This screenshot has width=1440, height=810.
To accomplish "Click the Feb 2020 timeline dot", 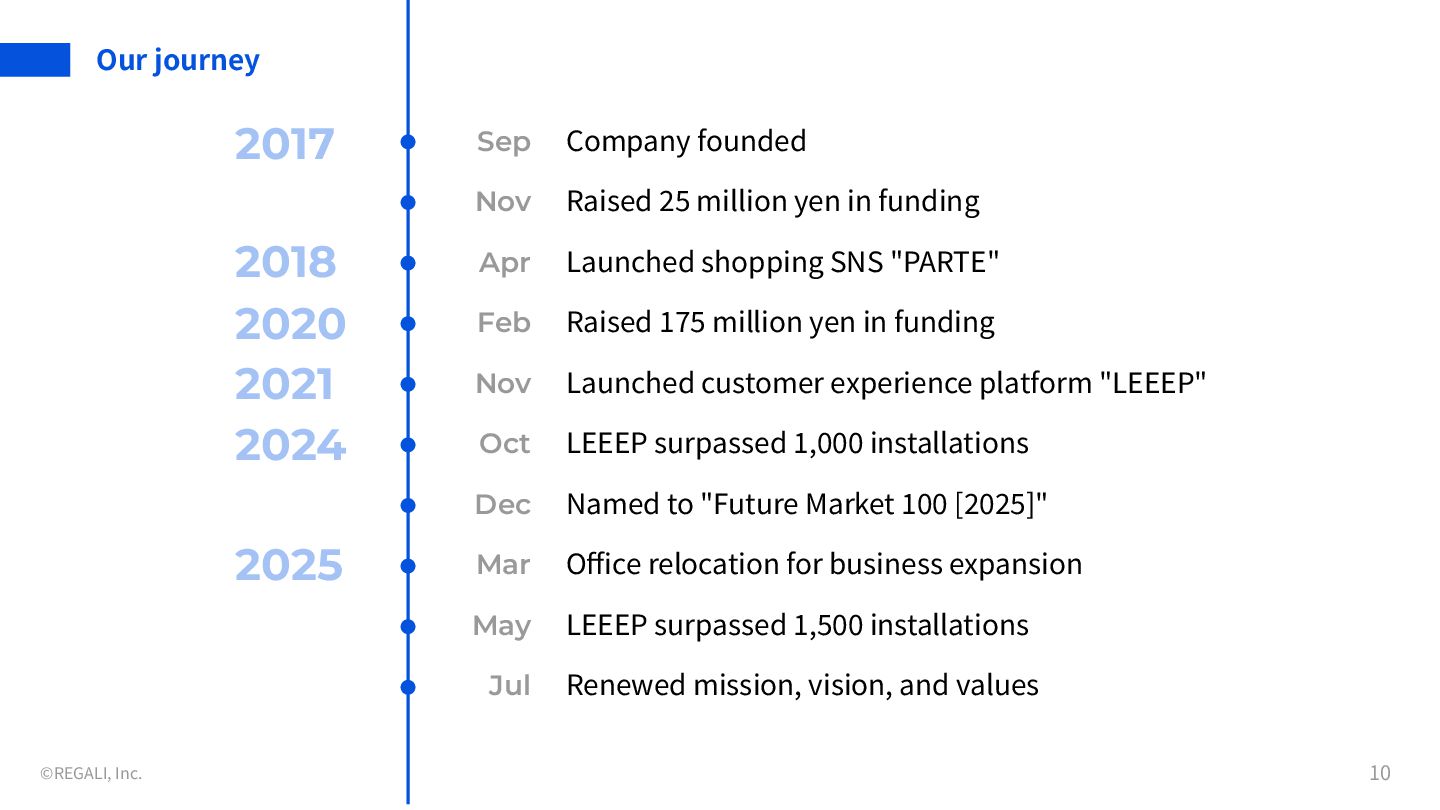I will (408, 323).
